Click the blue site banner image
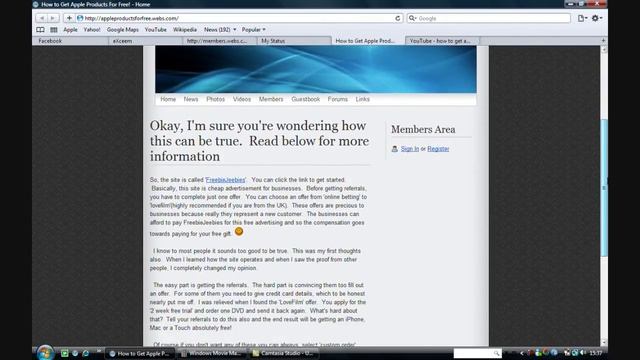The width and height of the screenshot is (640, 360). (x=316, y=69)
